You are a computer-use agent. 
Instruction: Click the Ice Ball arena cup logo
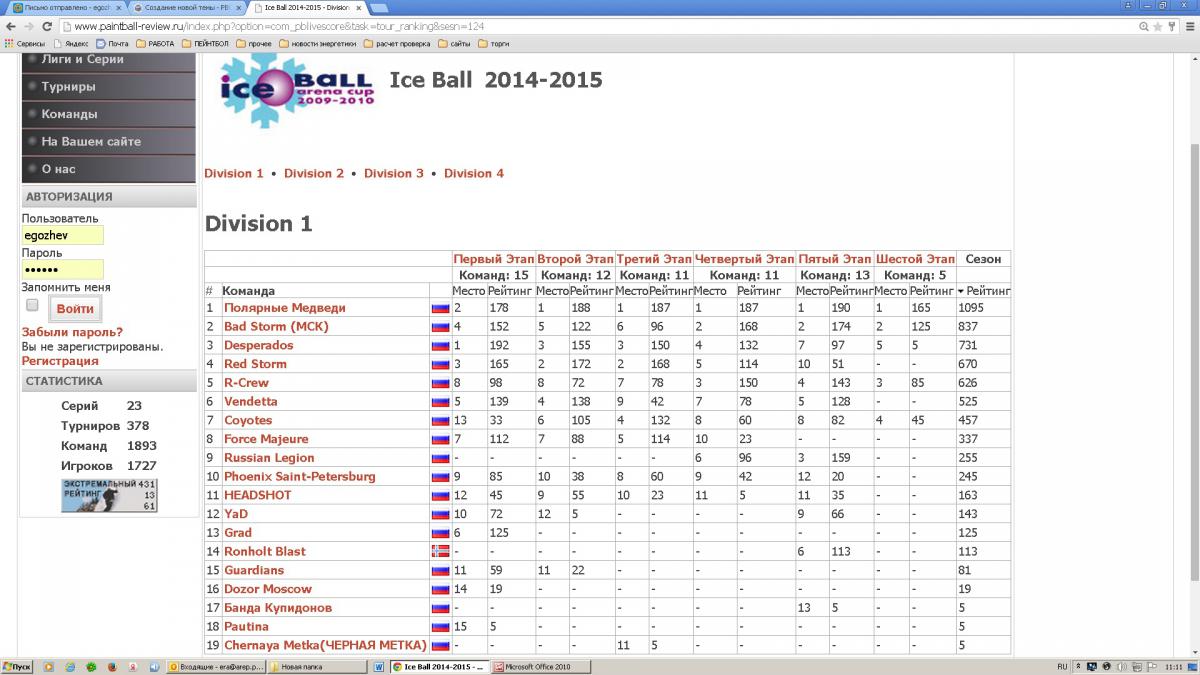pos(297,91)
